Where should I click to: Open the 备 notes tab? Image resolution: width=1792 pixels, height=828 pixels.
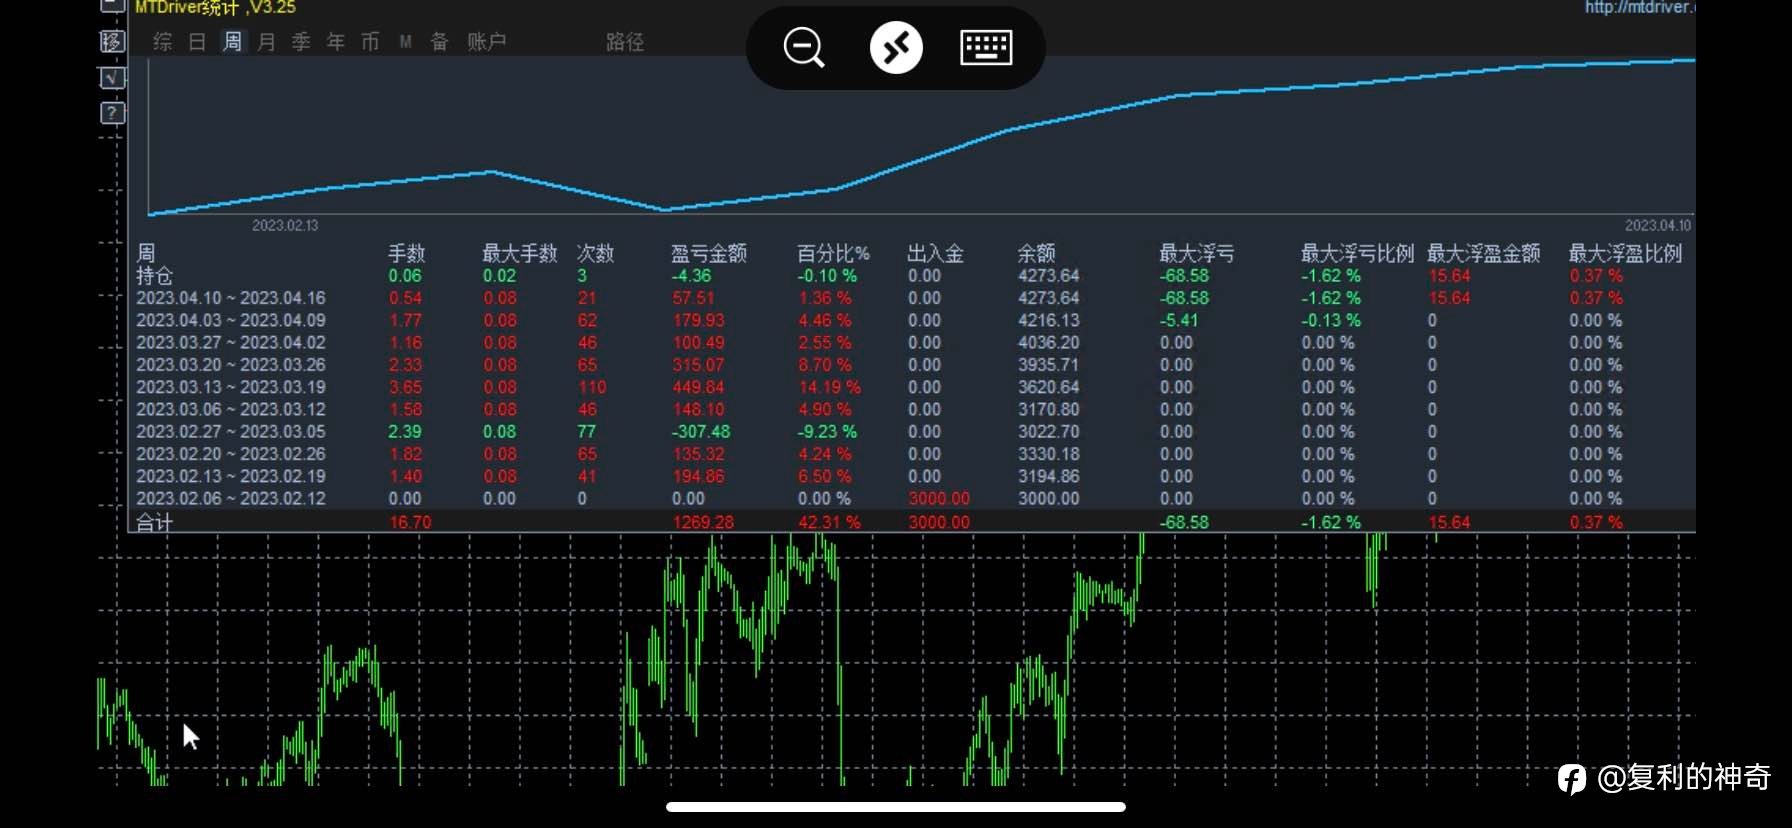[439, 41]
